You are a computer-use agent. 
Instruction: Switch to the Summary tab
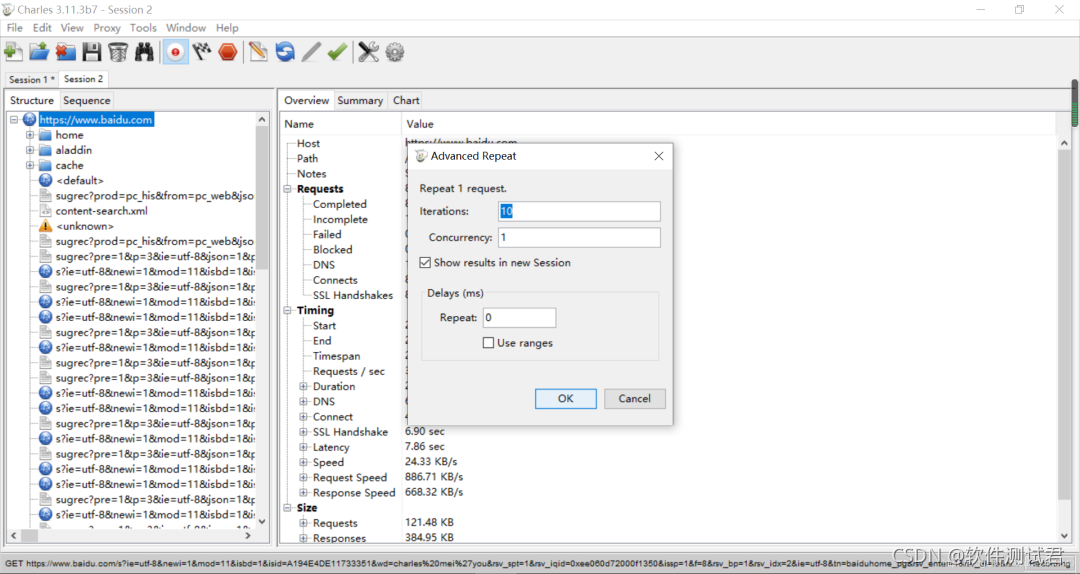tap(360, 101)
